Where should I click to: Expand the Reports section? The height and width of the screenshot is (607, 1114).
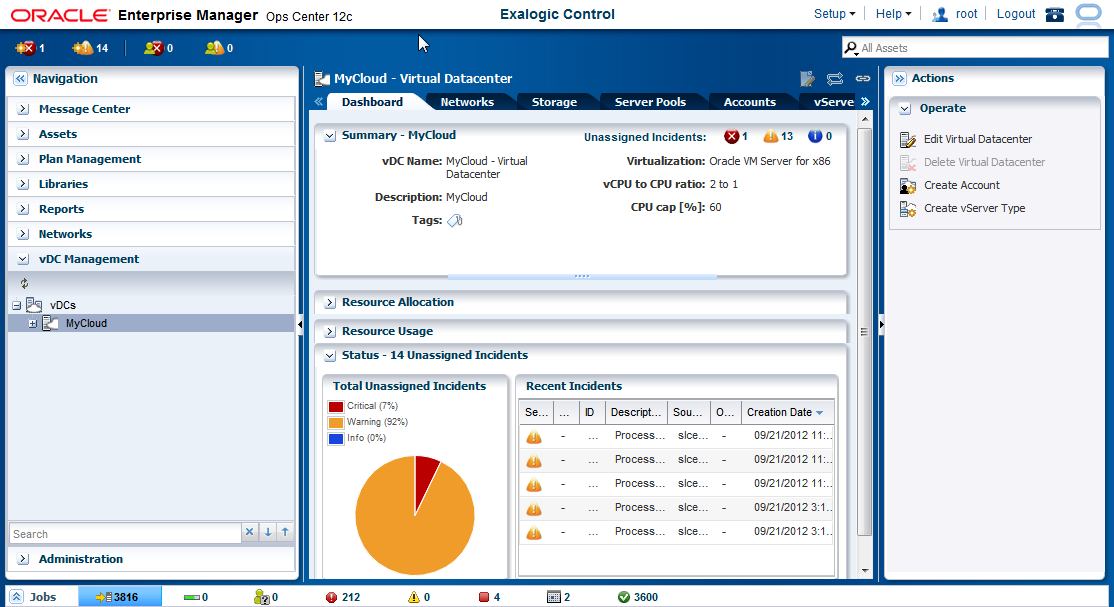click(x=23, y=209)
